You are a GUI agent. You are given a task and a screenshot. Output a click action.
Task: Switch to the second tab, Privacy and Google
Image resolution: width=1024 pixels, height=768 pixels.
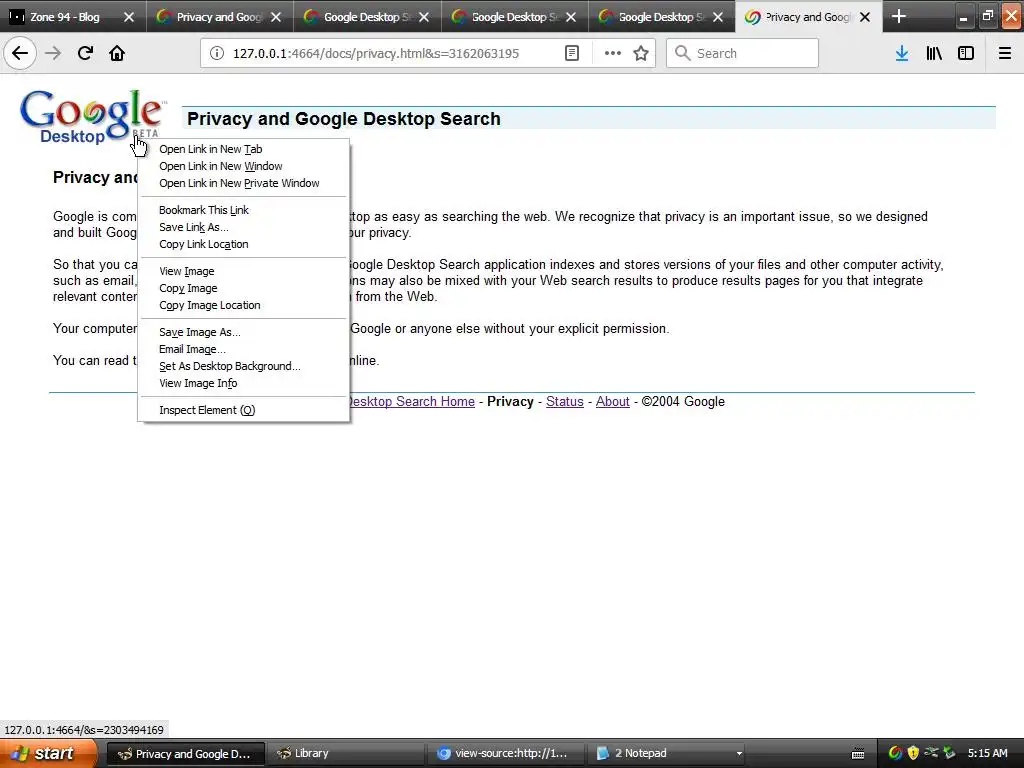coord(219,17)
